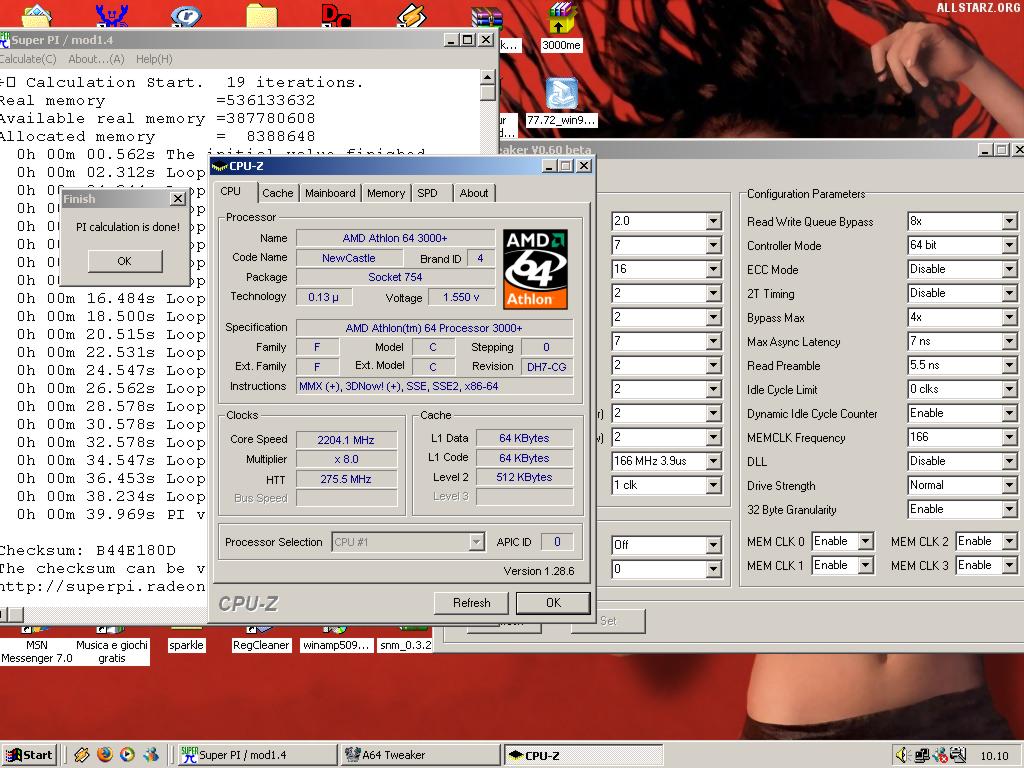Switch to the Memory tab in CPU-Z
The width and height of the screenshot is (1024, 768).
coord(385,193)
